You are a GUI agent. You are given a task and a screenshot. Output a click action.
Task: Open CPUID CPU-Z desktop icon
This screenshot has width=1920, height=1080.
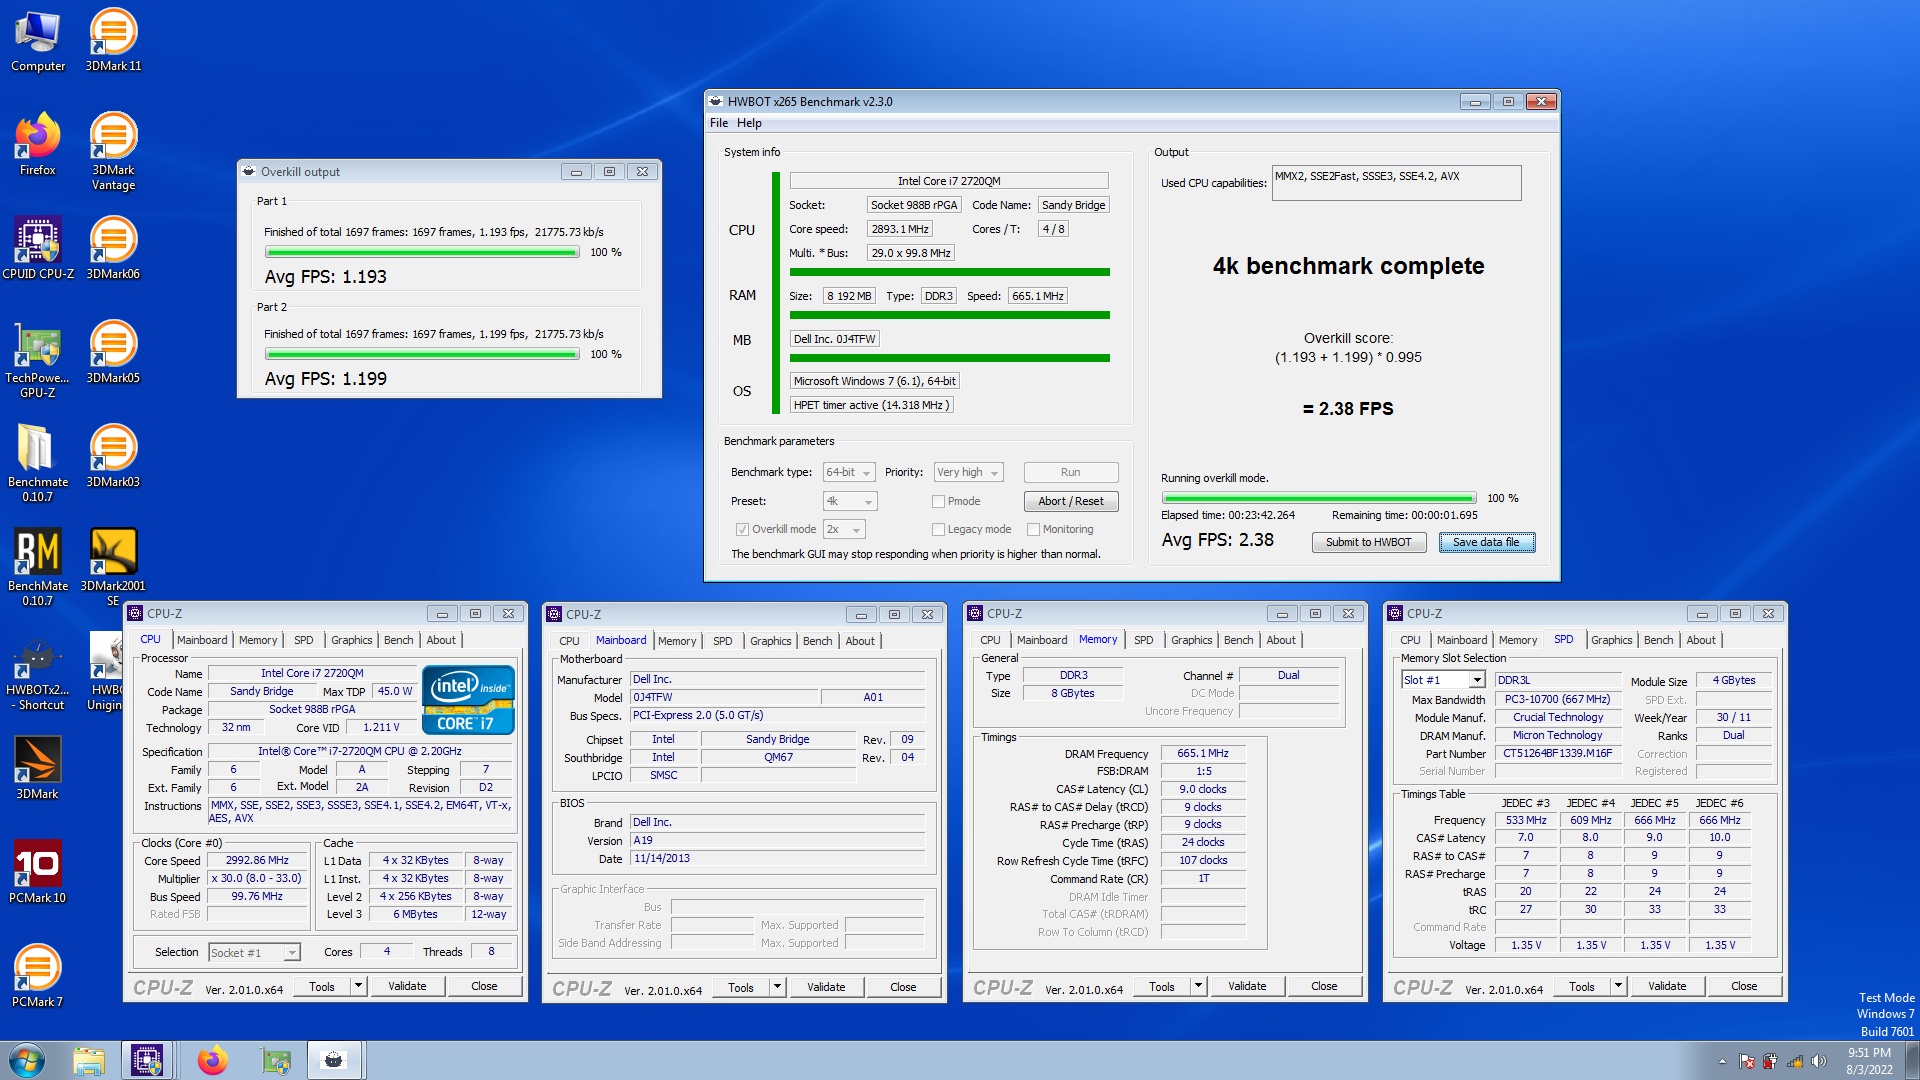point(38,248)
